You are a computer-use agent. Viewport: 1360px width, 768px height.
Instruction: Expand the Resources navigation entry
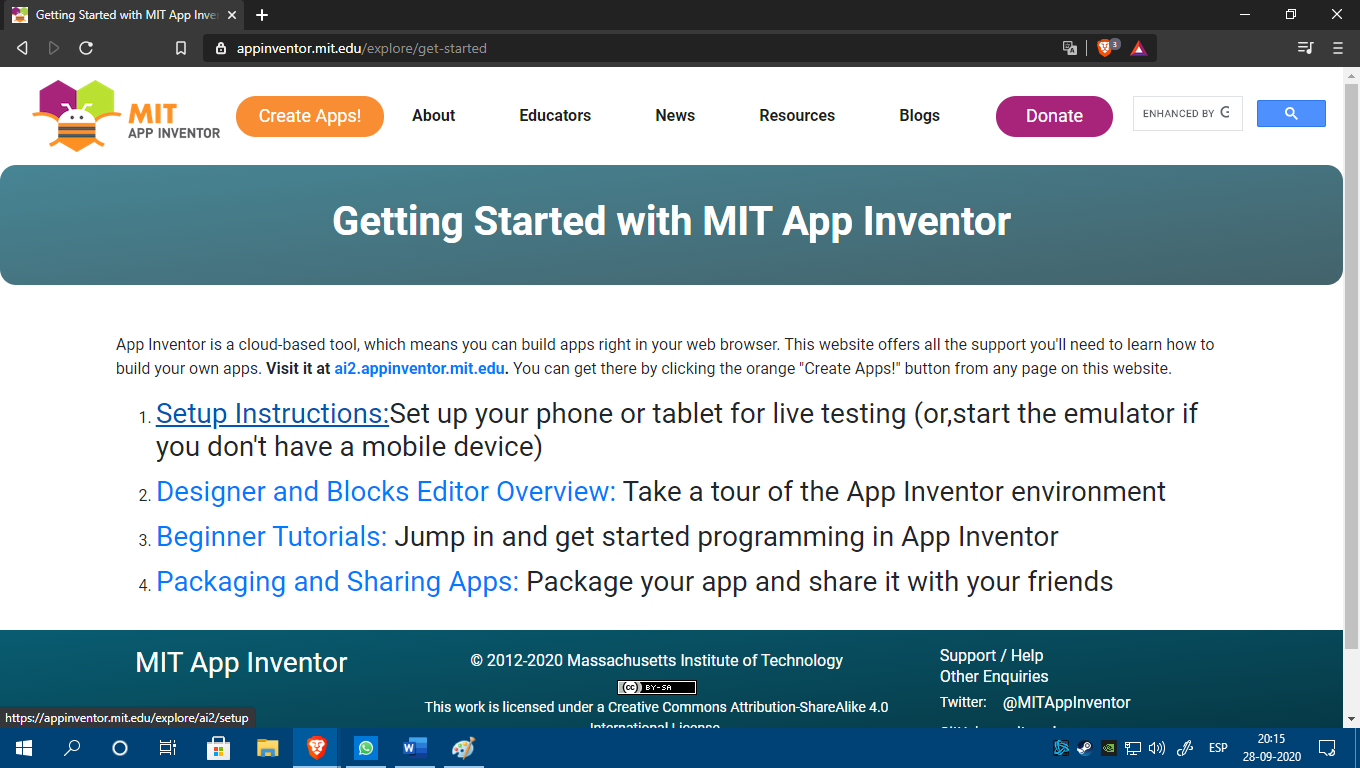coord(797,116)
